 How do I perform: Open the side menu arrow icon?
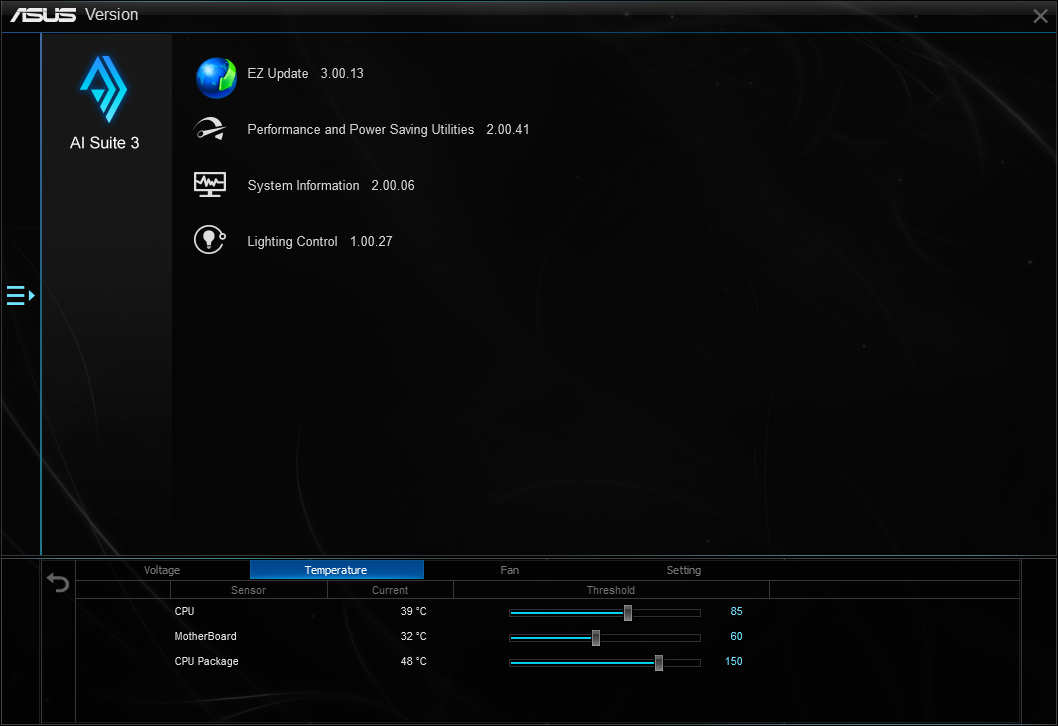coord(20,296)
